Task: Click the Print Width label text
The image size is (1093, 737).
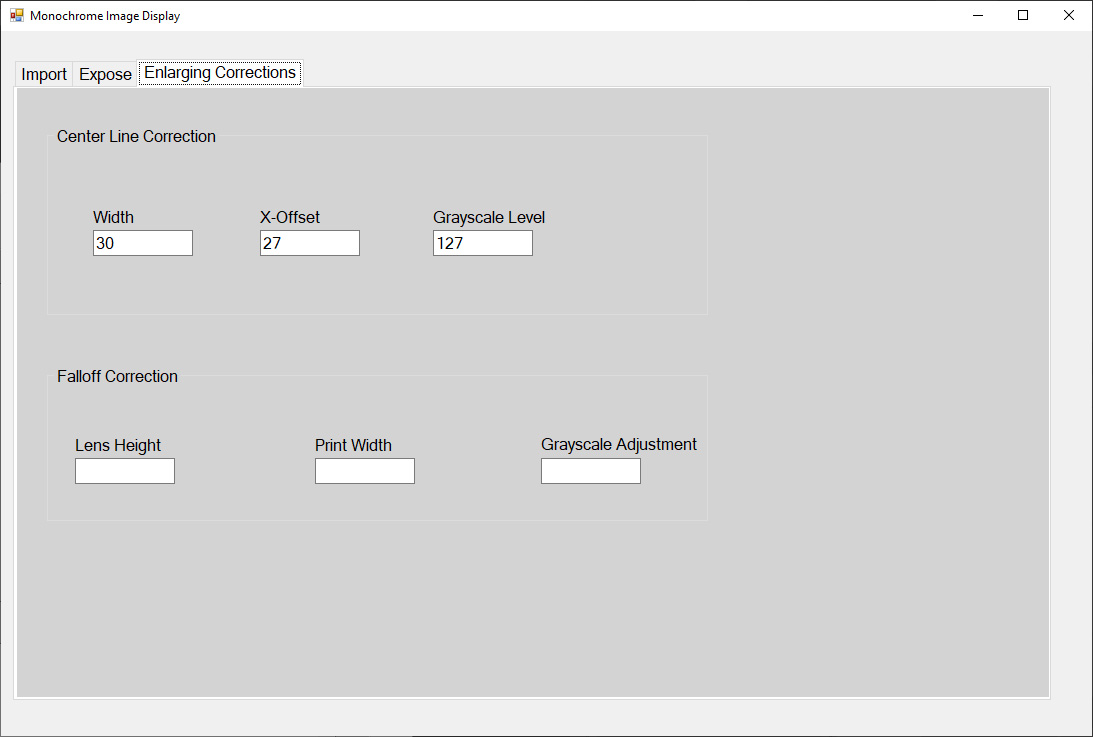Action: [353, 446]
